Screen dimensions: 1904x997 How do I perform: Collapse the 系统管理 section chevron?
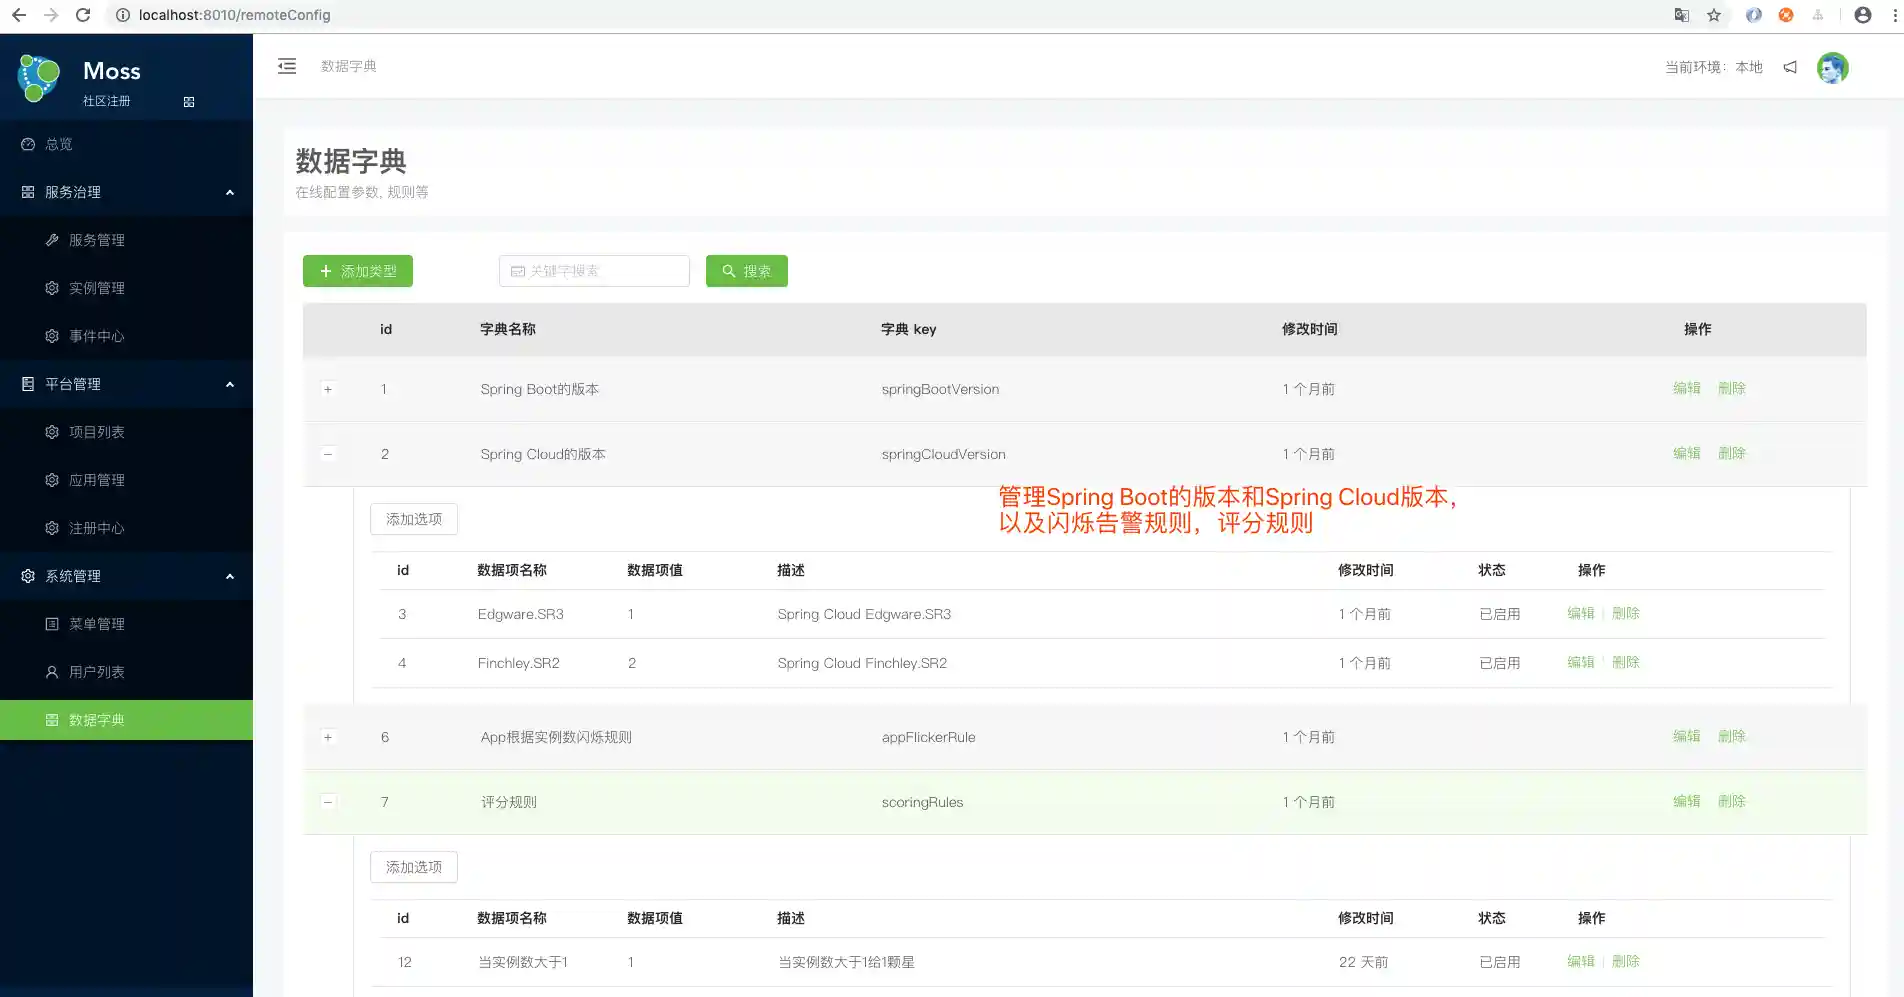click(x=229, y=576)
